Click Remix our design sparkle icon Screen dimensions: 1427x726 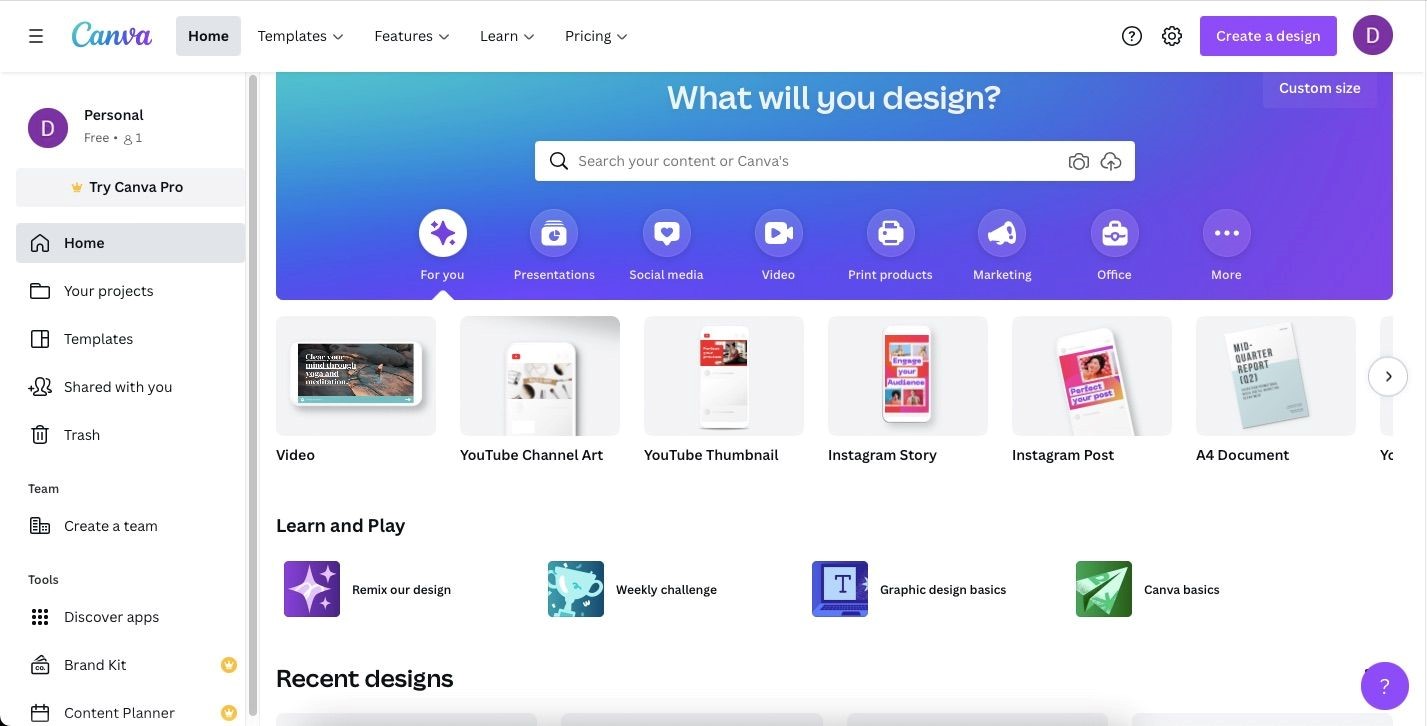(x=312, y=589)
